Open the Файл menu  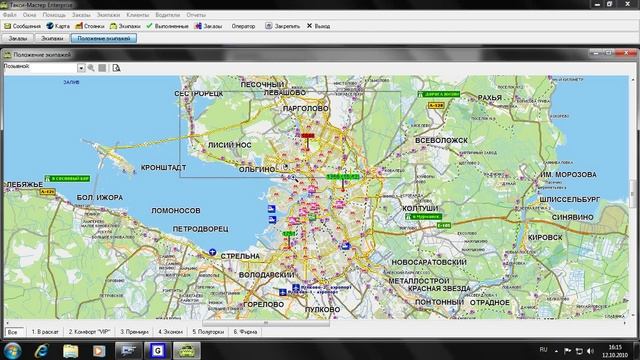pyautogui.click(x=9, y=15)
